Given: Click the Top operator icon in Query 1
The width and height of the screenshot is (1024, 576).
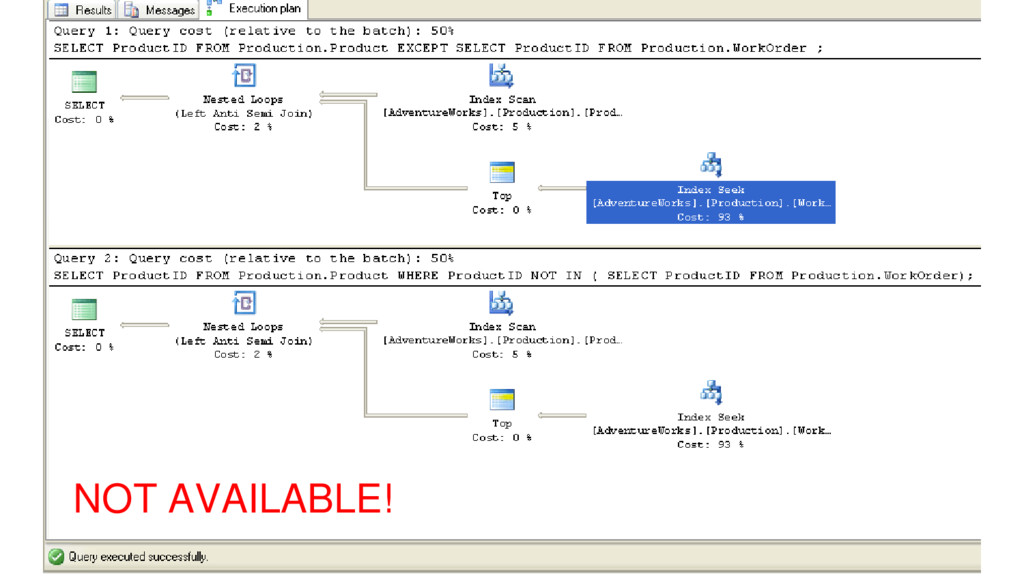Looking at the screenshot, I should [502, 172].
